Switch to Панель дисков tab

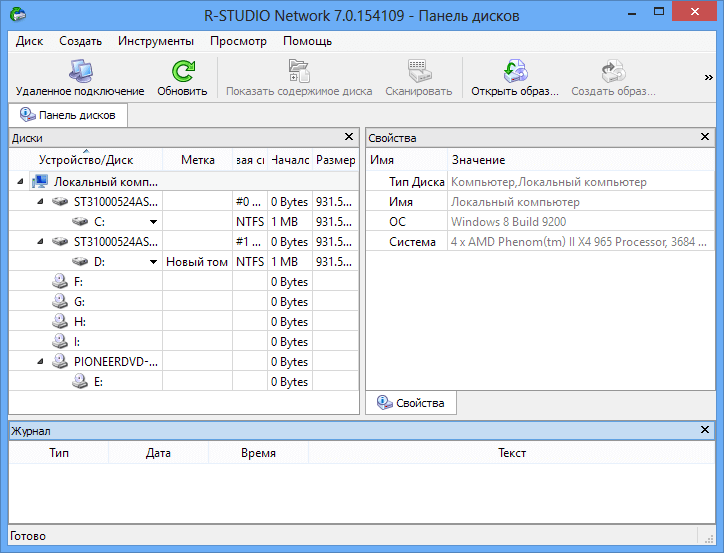[68, 115]
